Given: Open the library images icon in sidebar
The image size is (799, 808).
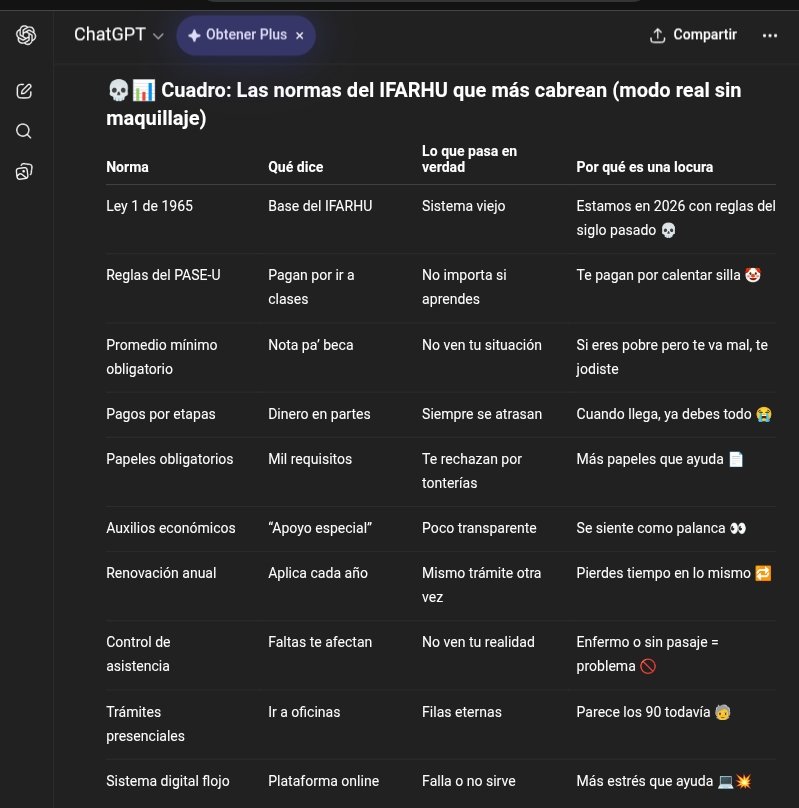Looking at the screenshot, I should (x=24, y=172).
